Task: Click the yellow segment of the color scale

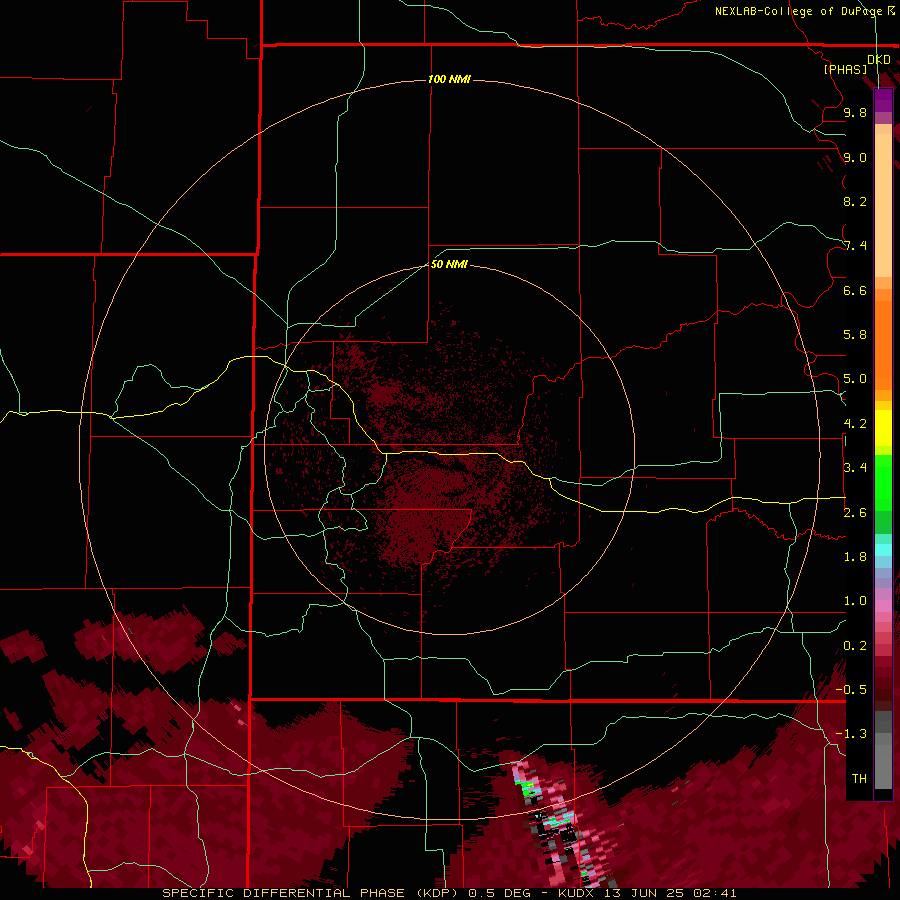Action: coord(883,428)
